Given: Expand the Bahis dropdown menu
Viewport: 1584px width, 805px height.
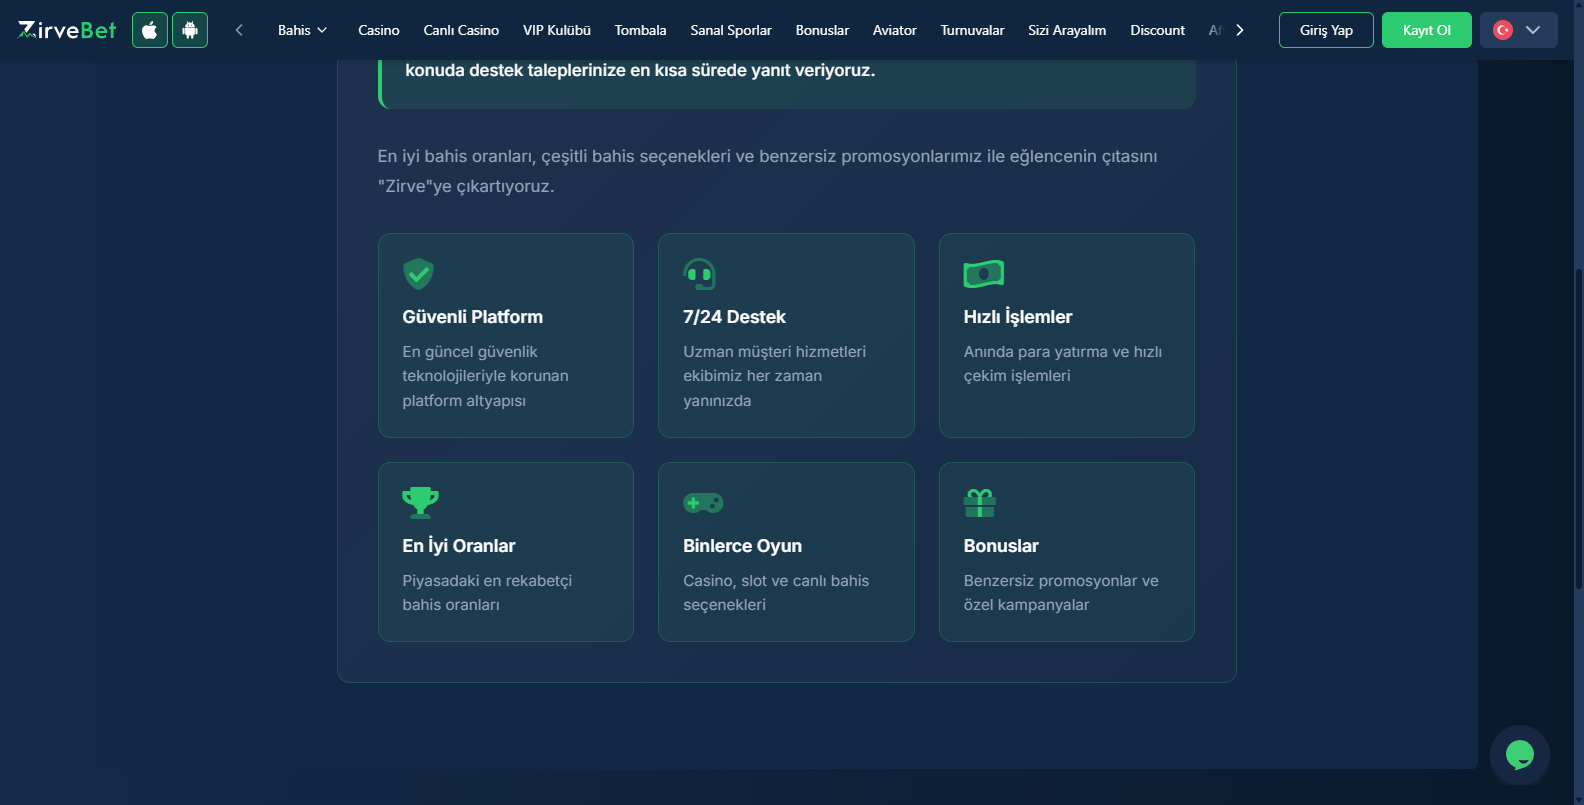Looking at the screenshot, I should (302, 30).
